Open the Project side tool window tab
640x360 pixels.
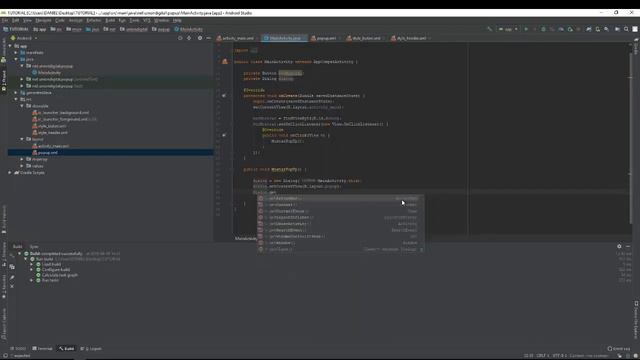[x=4, y=81]
